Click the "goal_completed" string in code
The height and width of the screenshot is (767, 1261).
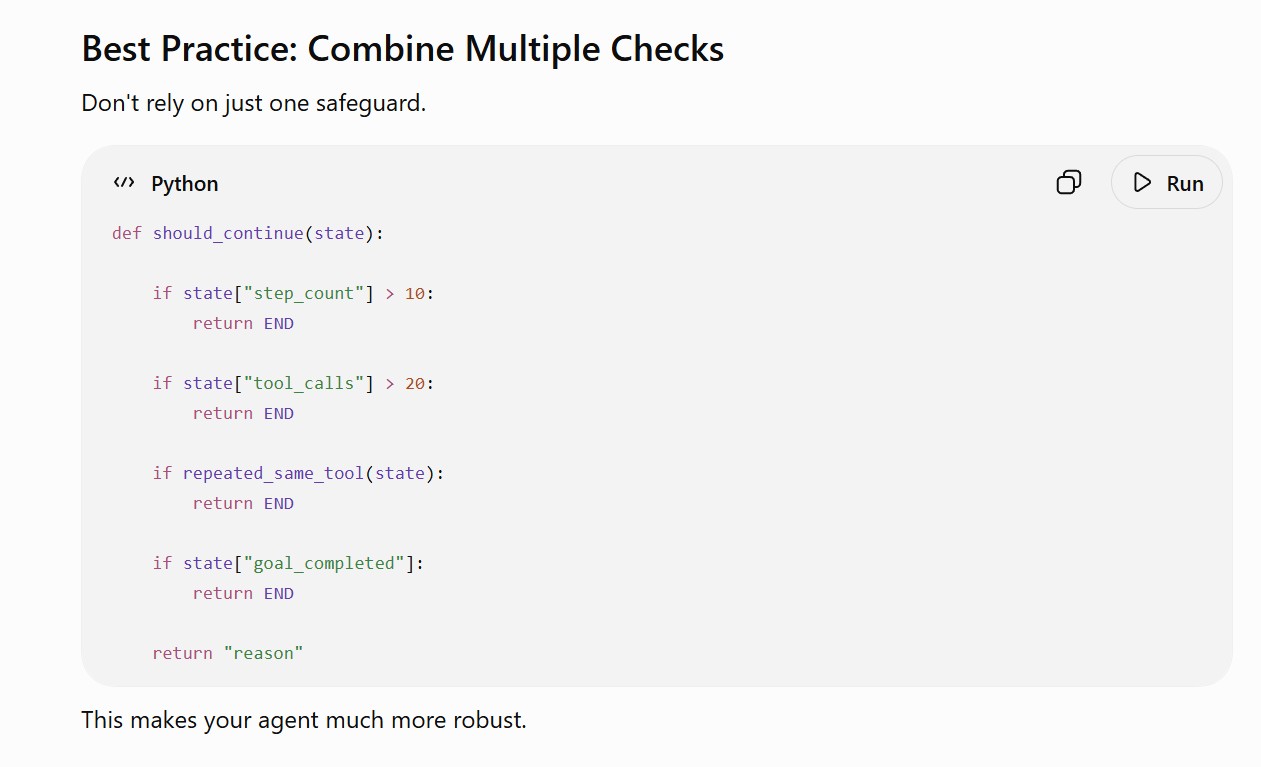(x=324, y=563)
